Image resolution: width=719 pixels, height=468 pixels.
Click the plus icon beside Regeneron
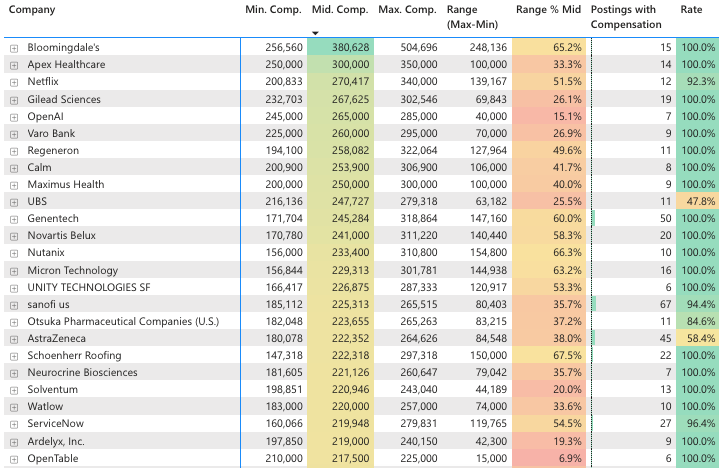click(14, 150)
